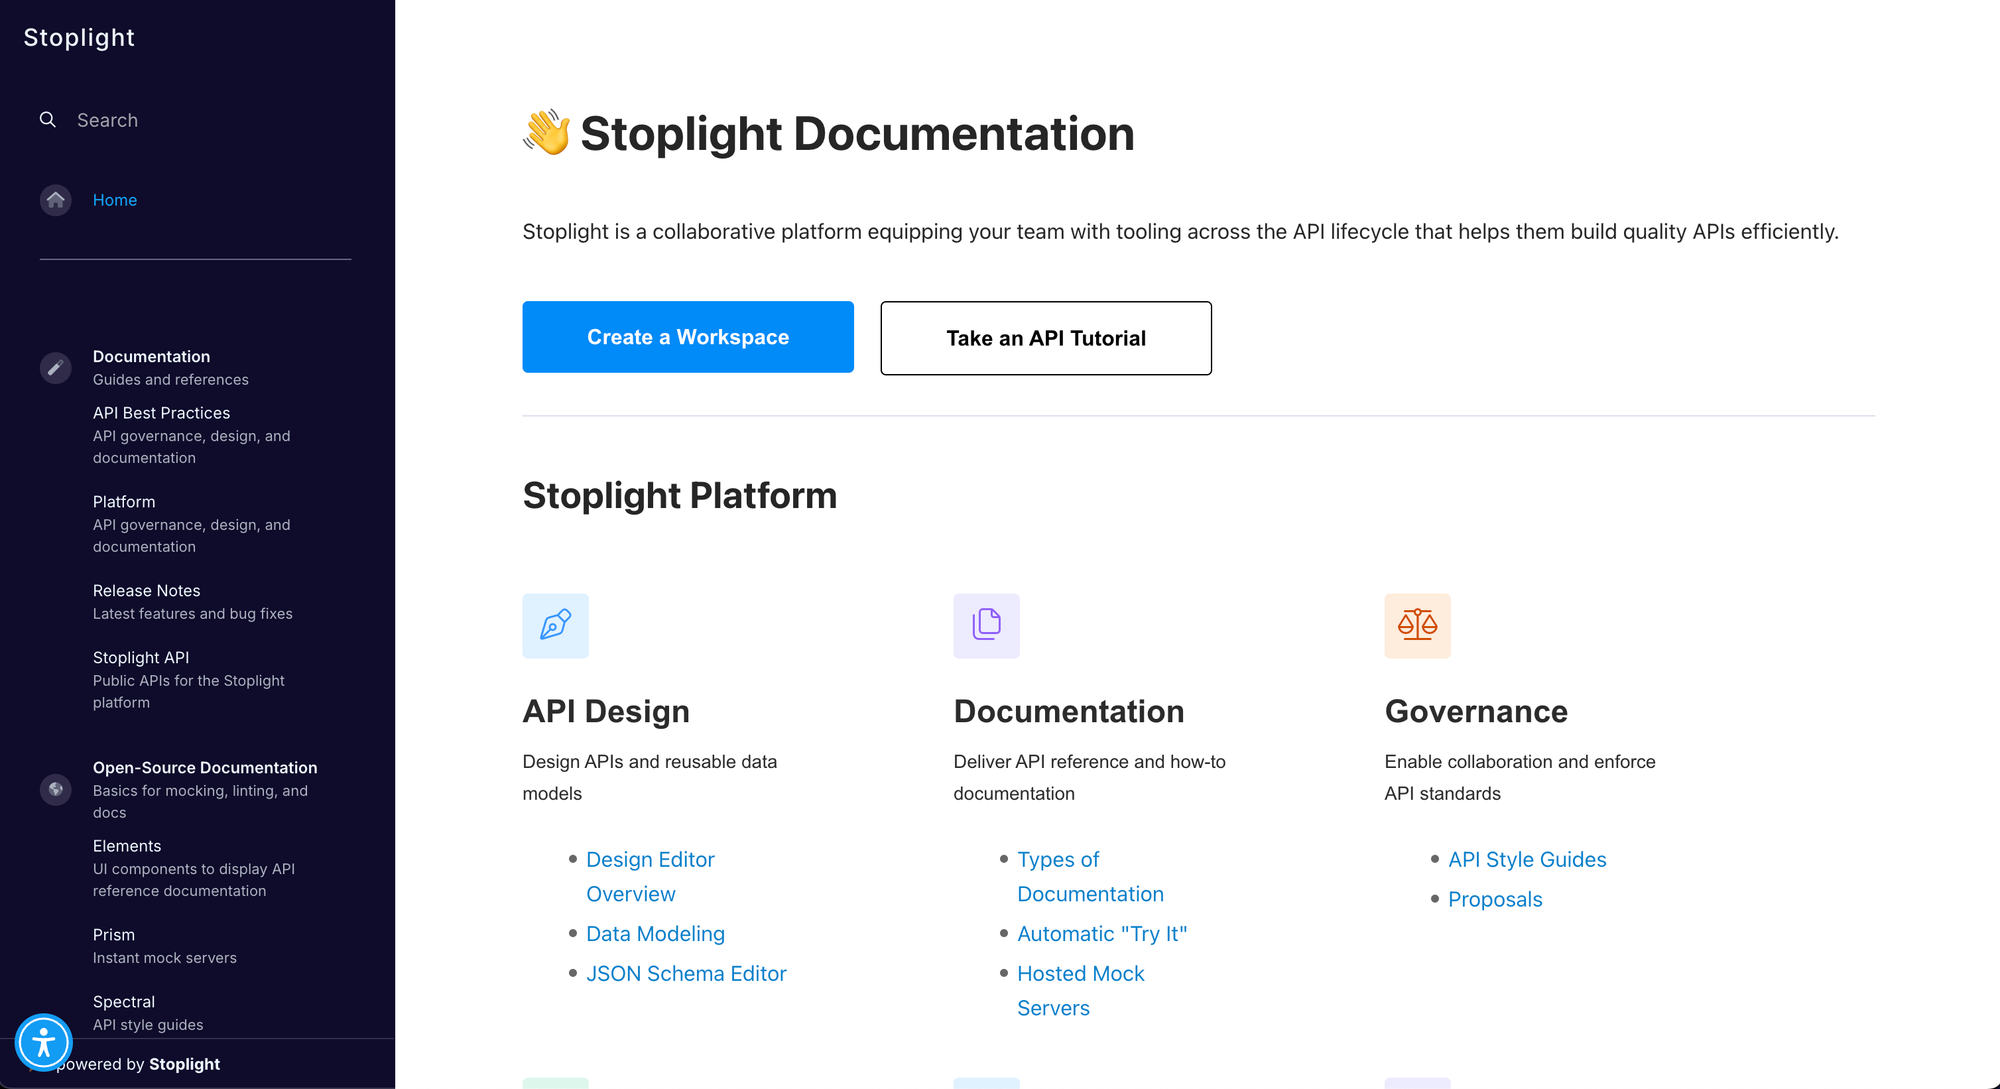Select the Home icon in the sidebar
Screen dimensions: 2000x1089
coord(56,200)
